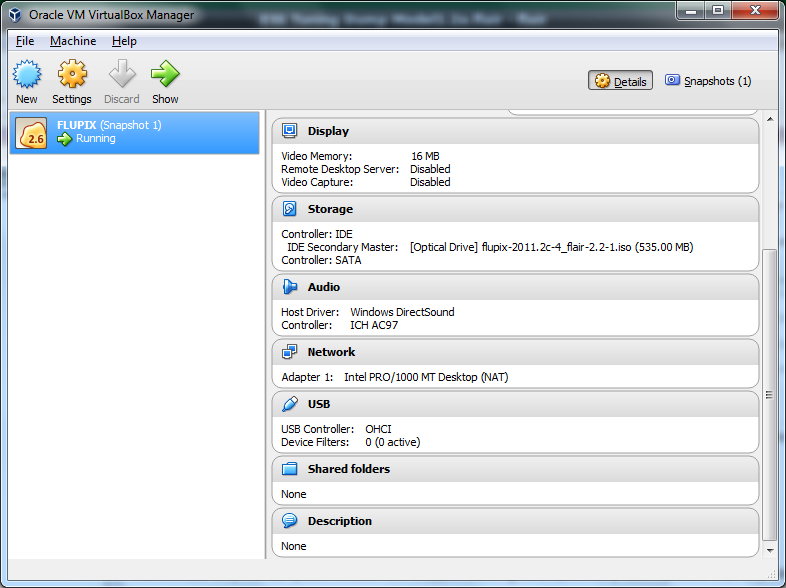The width and height of the screenshot is (786, 588).
Task: Click the Description section title
Action: tap(340, 521)
